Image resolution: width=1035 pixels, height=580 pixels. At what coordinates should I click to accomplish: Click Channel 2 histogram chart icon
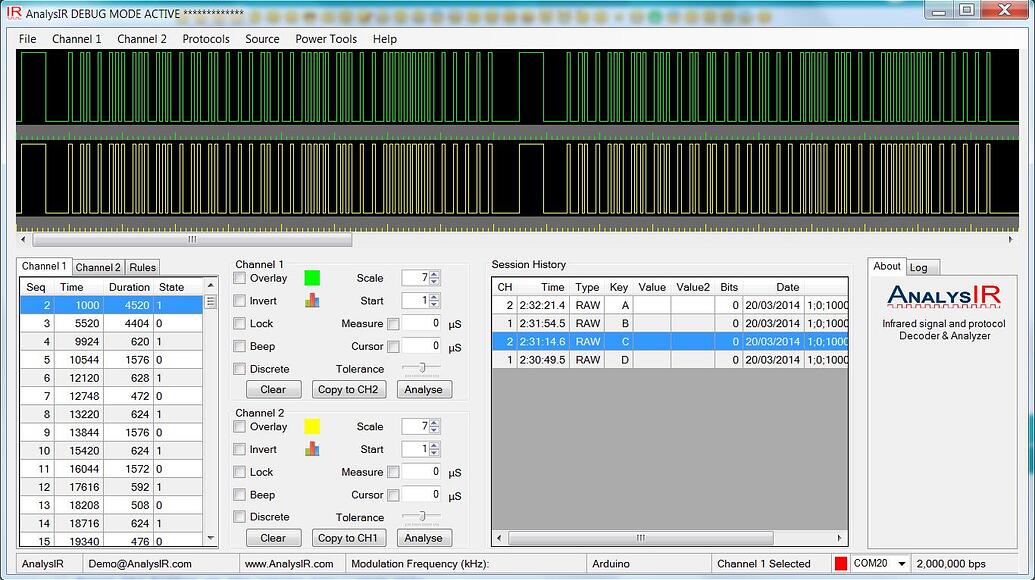[x=312, y=449]
